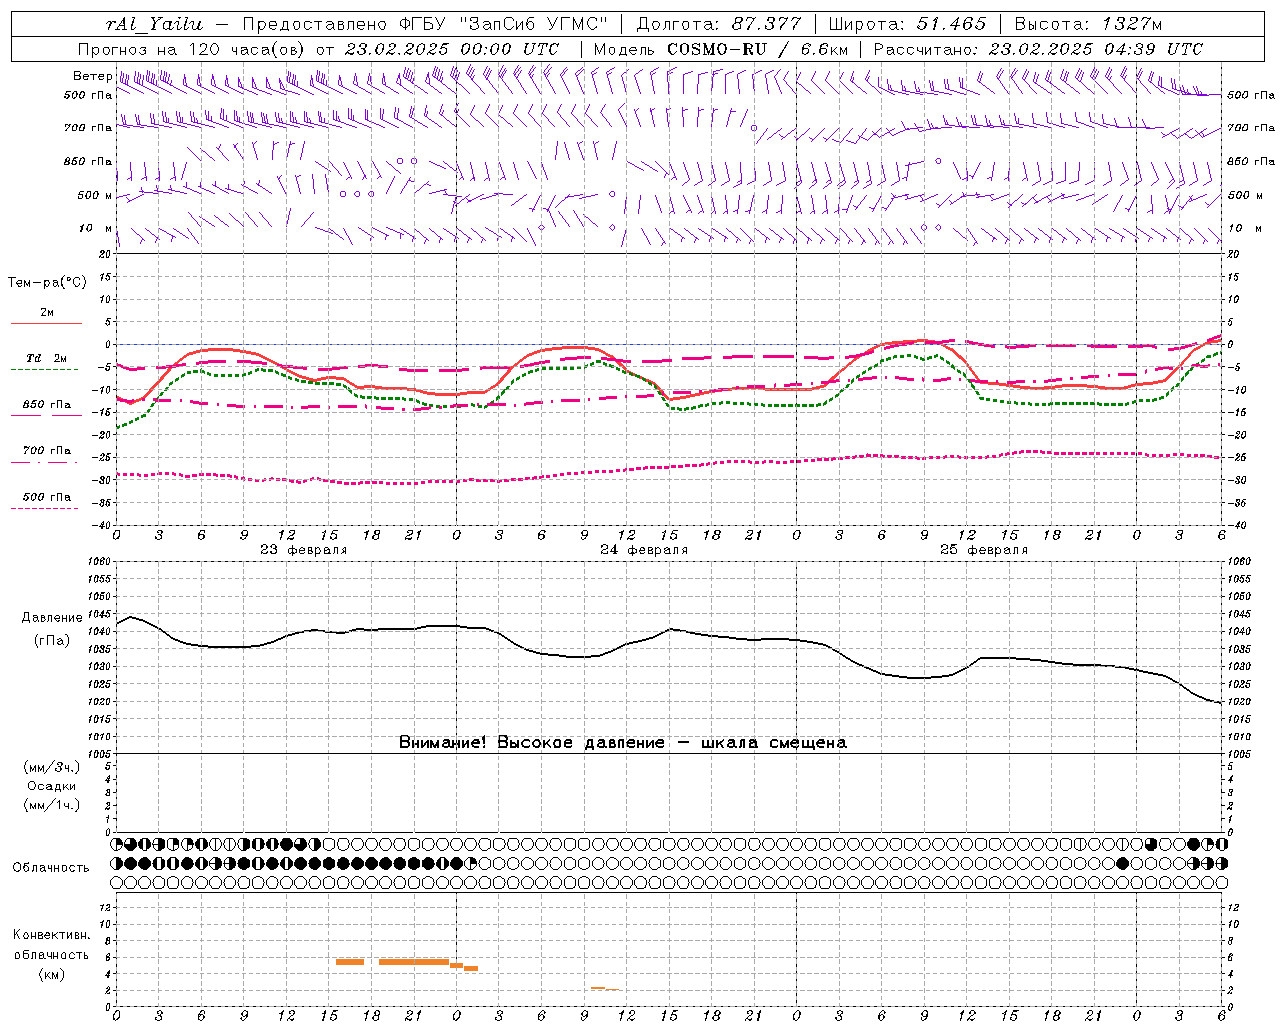The width and height of the screenshot is (1280, 1024).
Task: Click the Td 2м dew point legend entry
Action: pos(46,358)
